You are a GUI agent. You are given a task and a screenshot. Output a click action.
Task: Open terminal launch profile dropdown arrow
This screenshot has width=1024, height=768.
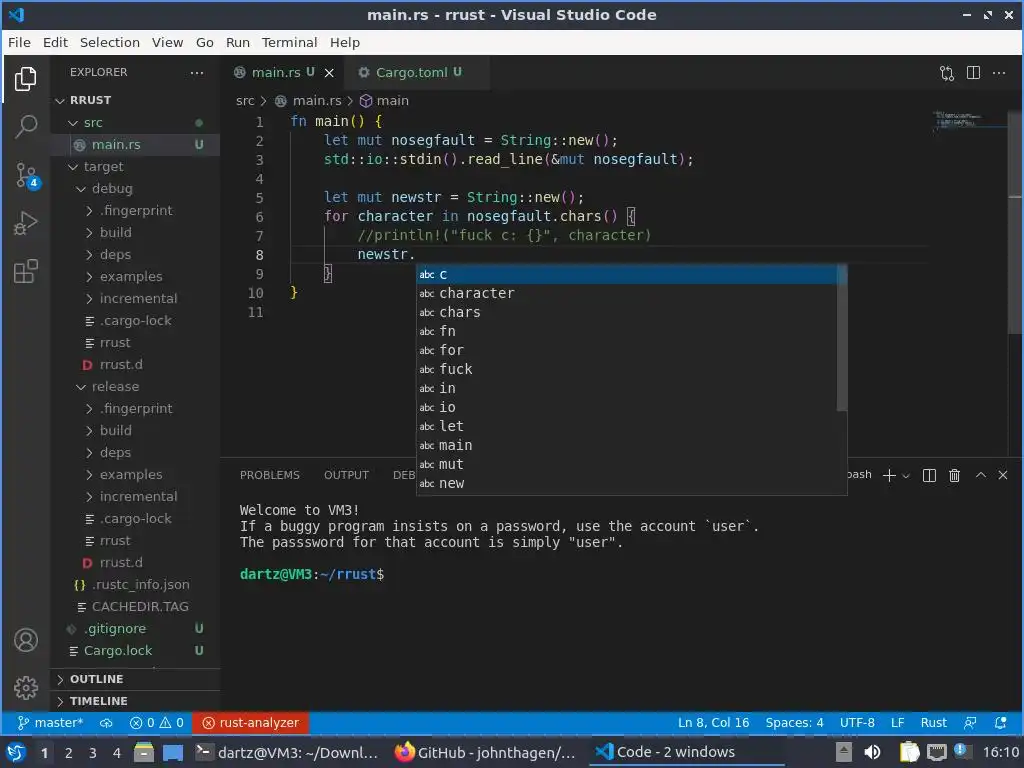(x=906, y=476)
